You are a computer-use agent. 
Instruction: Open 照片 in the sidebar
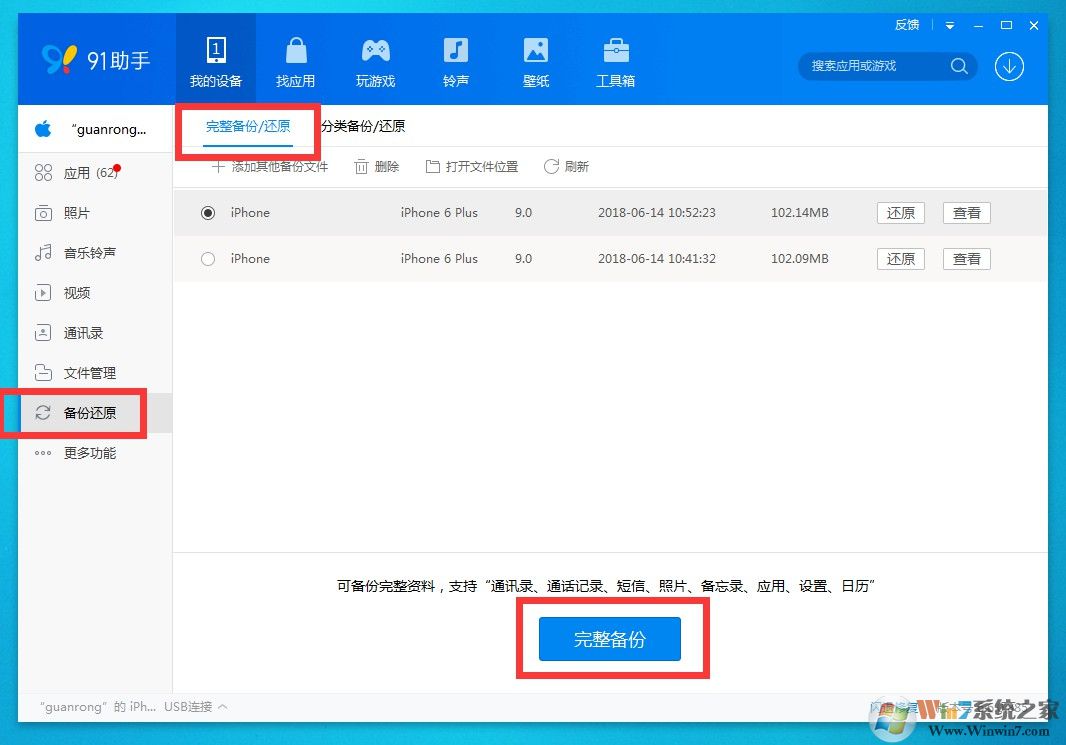coord(80,212)
